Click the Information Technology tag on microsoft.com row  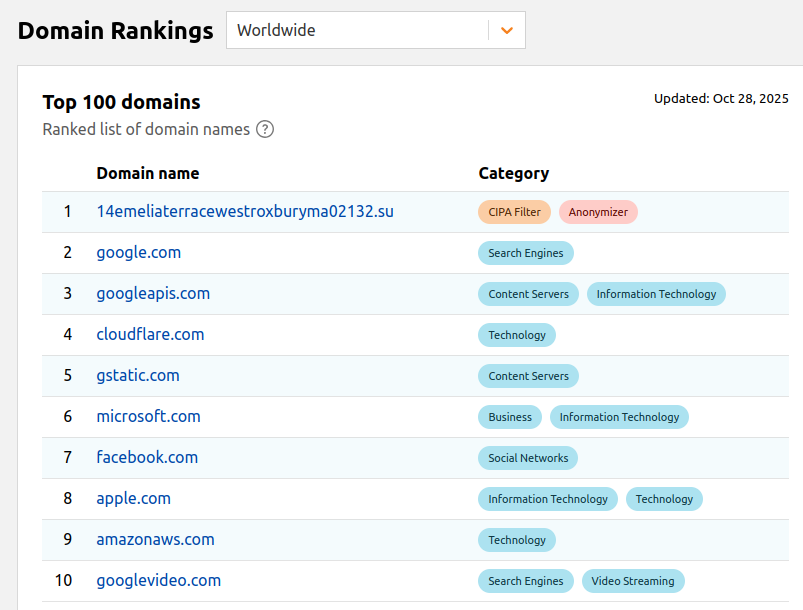(x=619, y=417)
